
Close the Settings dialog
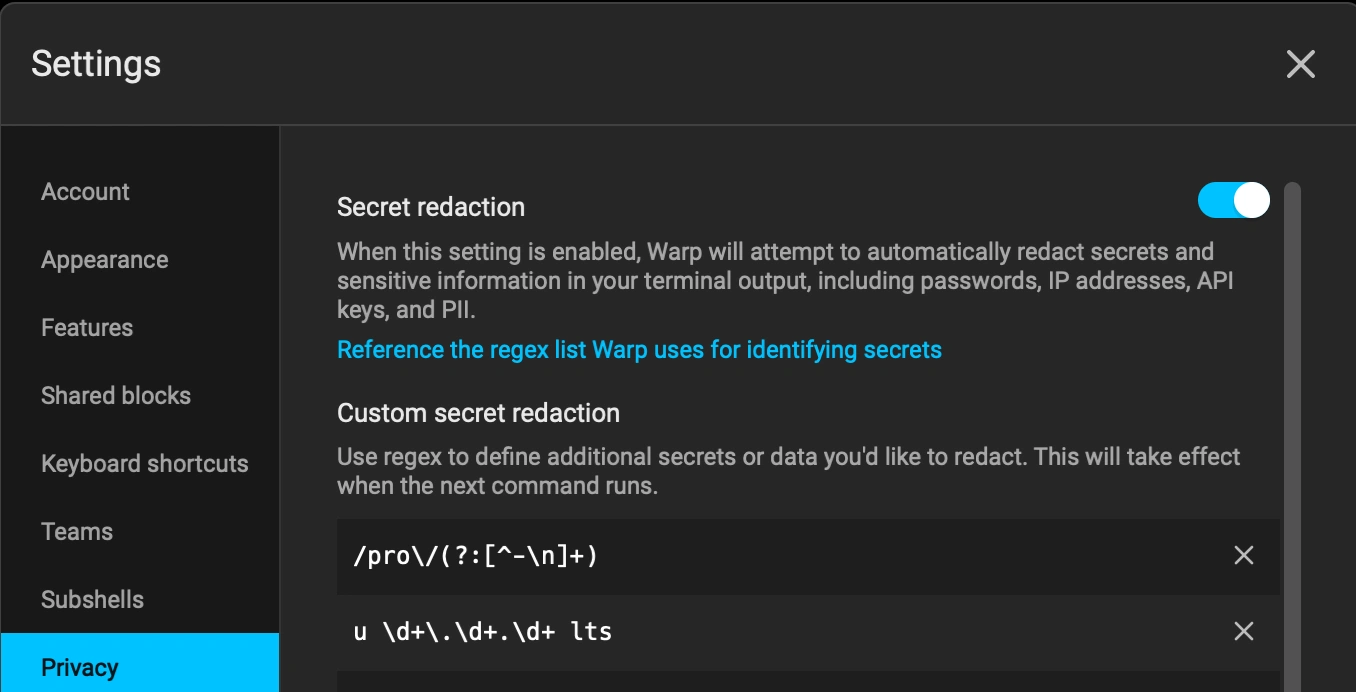point(1300,64)
